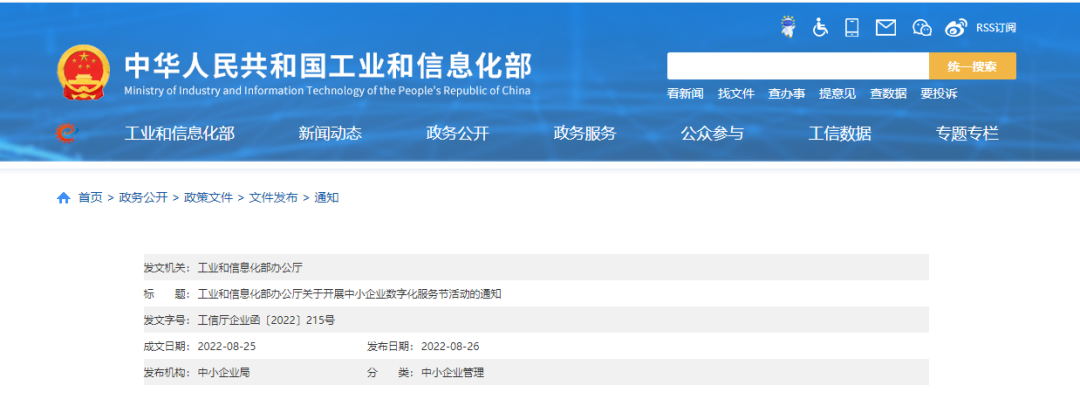Click the red swirl icon beside navigation
The width and height of the screenshot is (1080, 406).
[x=67, y=132]
